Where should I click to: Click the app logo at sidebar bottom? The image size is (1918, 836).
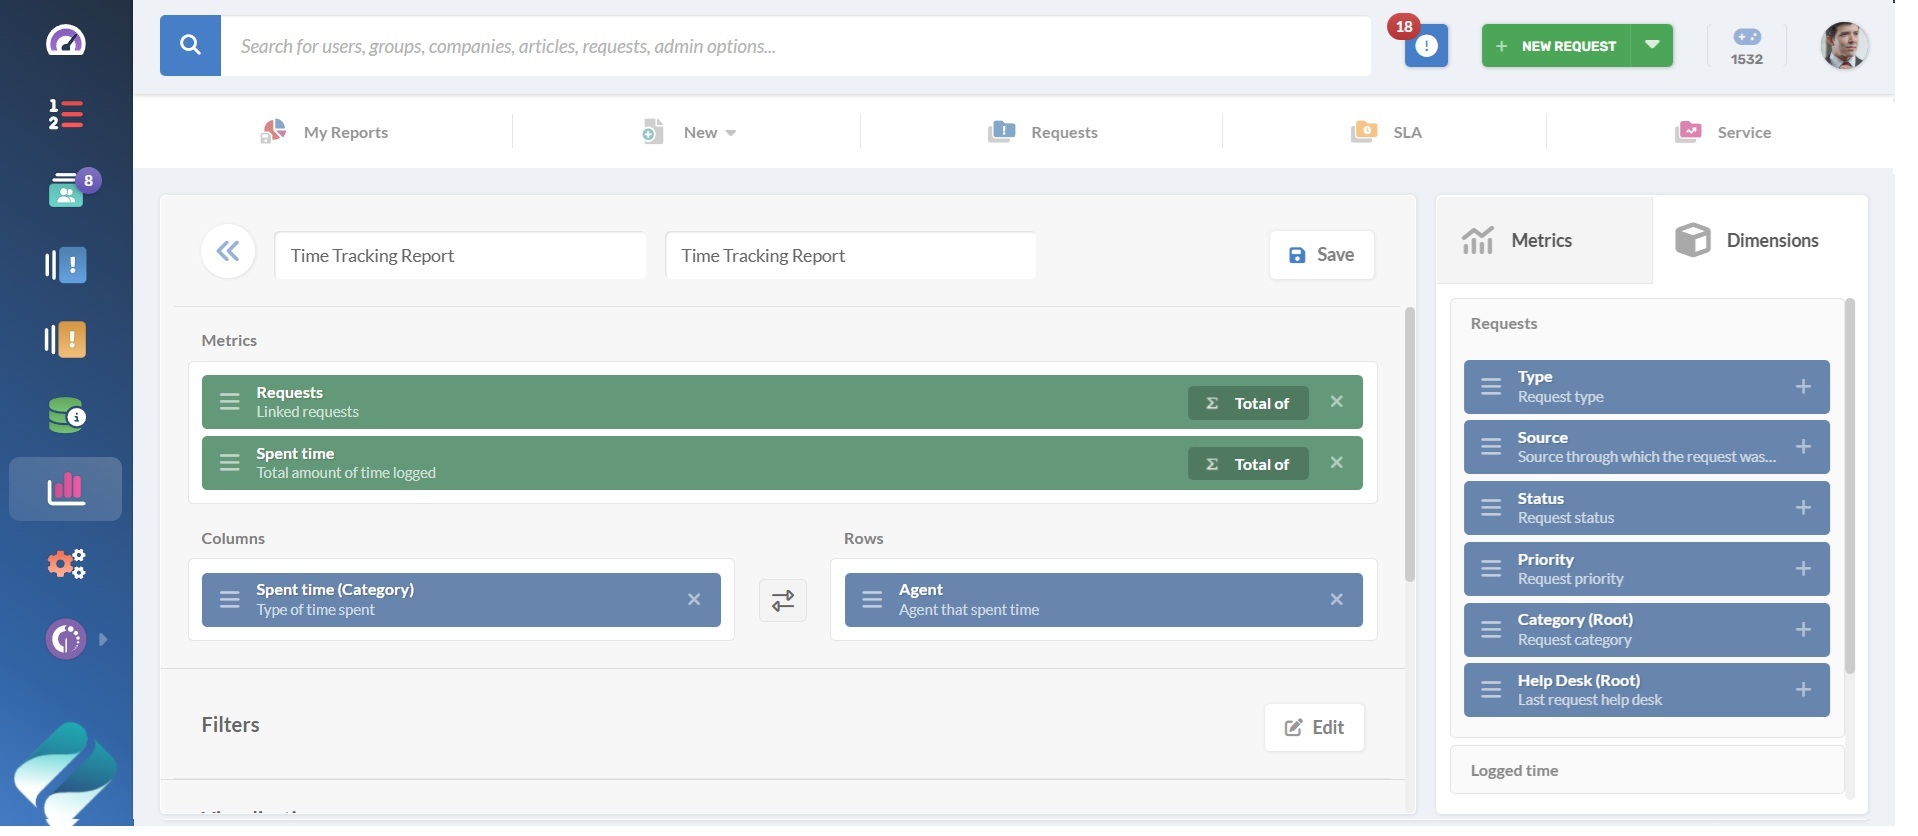tap(66, 772)
